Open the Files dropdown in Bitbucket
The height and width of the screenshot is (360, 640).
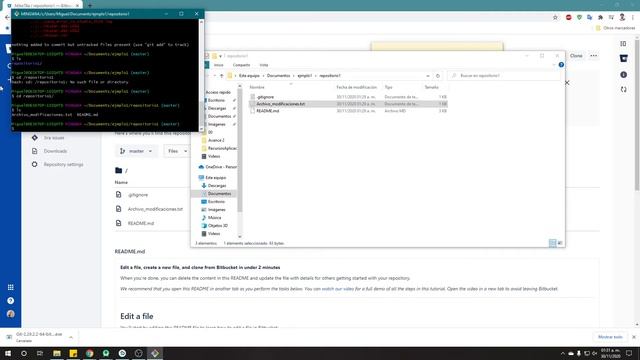[176, 151]
